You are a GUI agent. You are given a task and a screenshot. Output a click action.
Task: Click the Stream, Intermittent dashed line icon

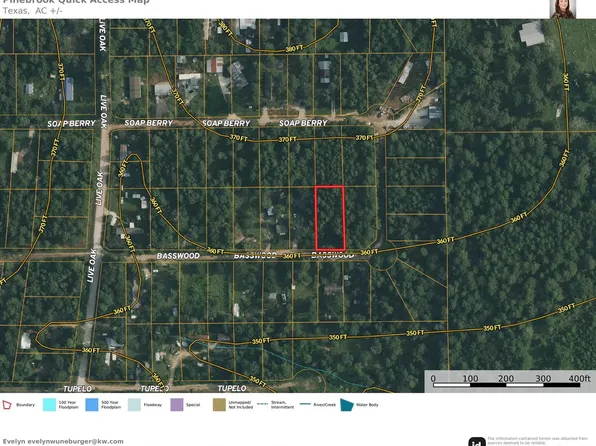click(263, 404)
